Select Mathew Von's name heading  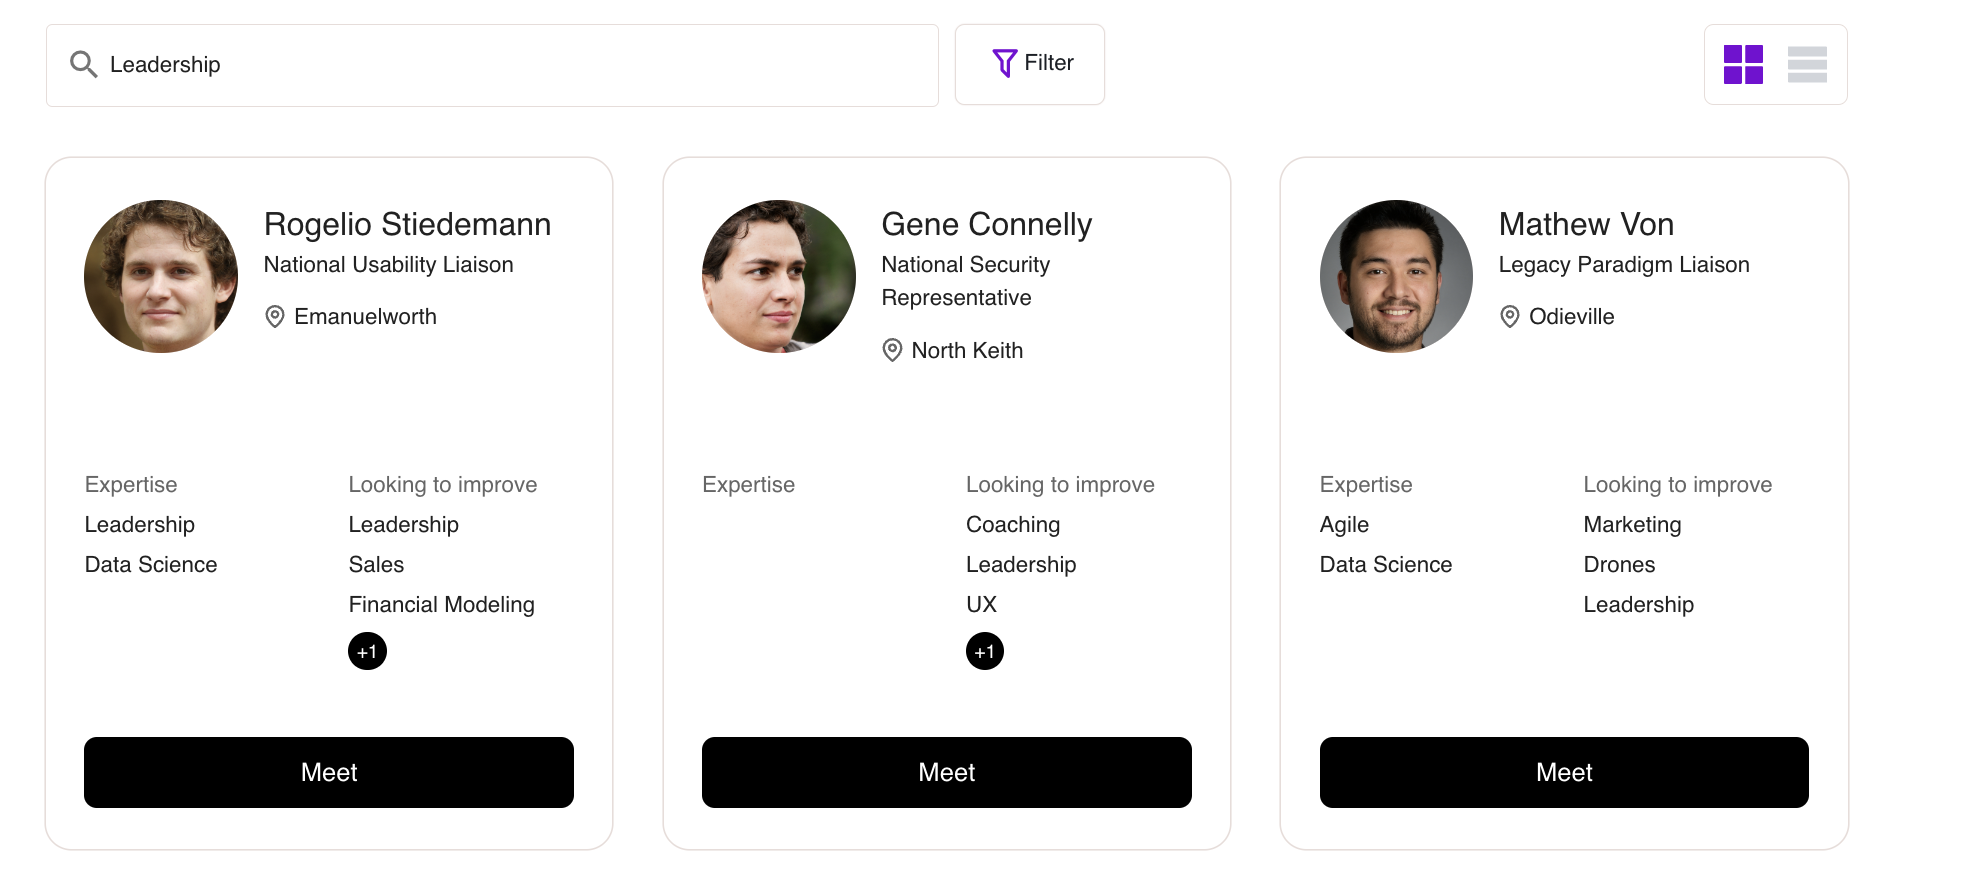point(1586,224)
